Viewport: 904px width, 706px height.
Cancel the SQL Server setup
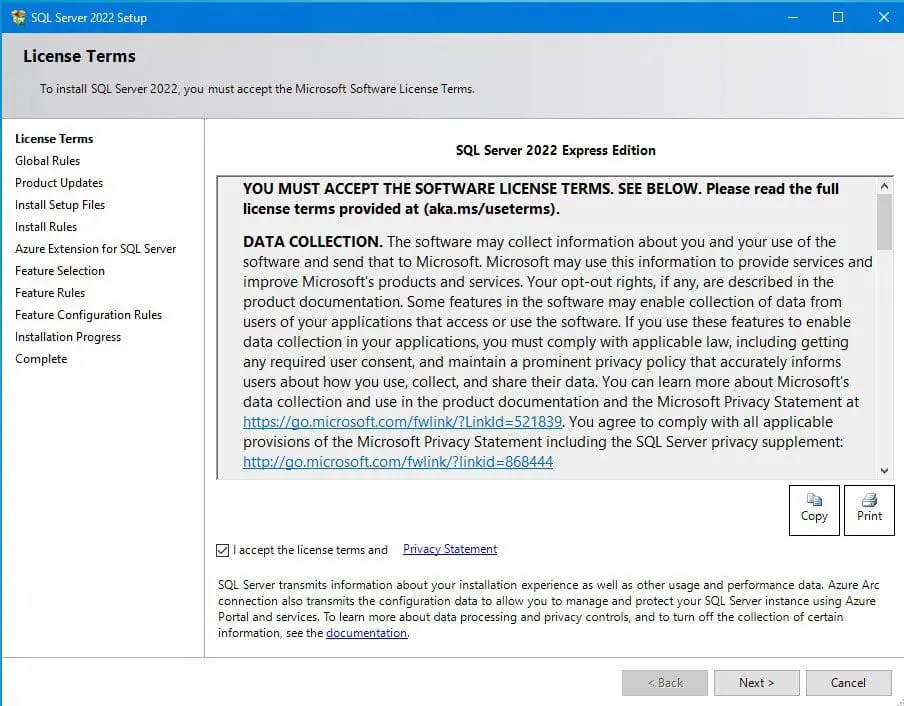pyautogui.click(x=848, y=683)
